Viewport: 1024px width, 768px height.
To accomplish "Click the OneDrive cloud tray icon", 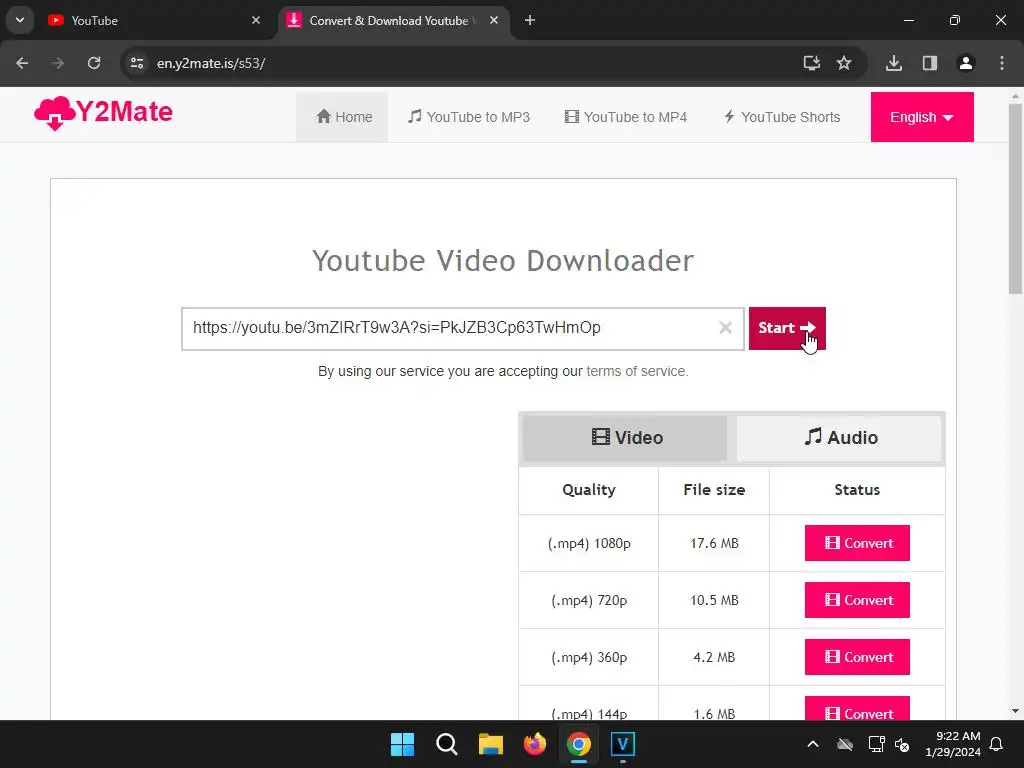I will [845, 744].
